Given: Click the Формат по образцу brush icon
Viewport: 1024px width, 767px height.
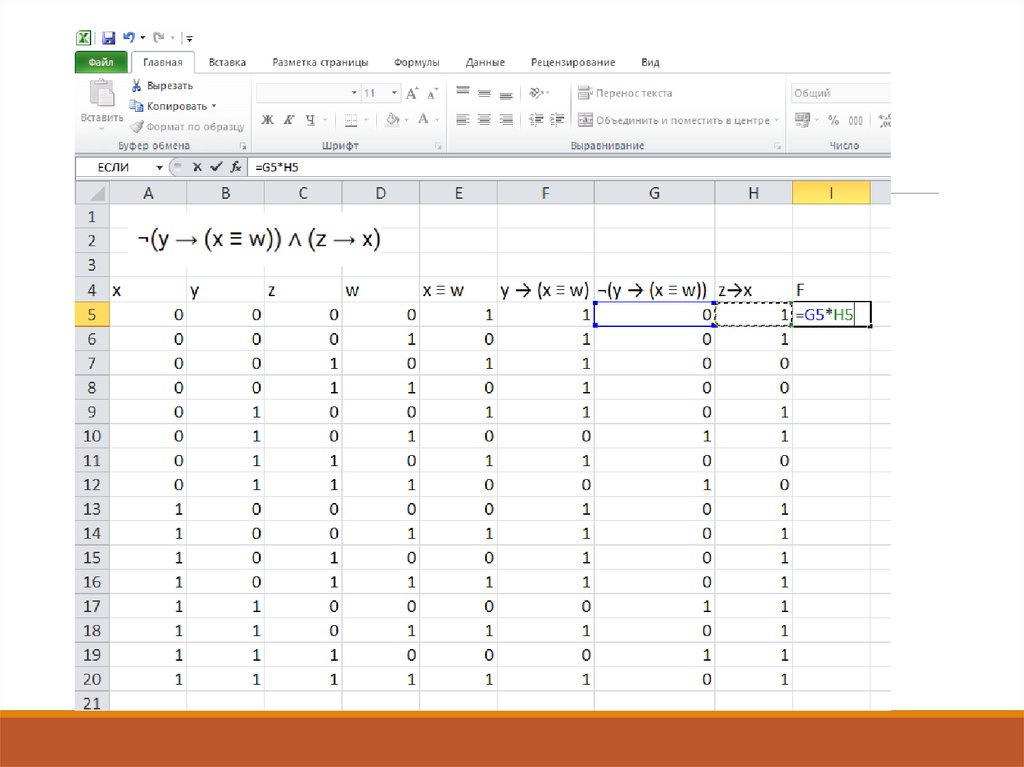Looking at the screenshot, I should pos(136,126).
